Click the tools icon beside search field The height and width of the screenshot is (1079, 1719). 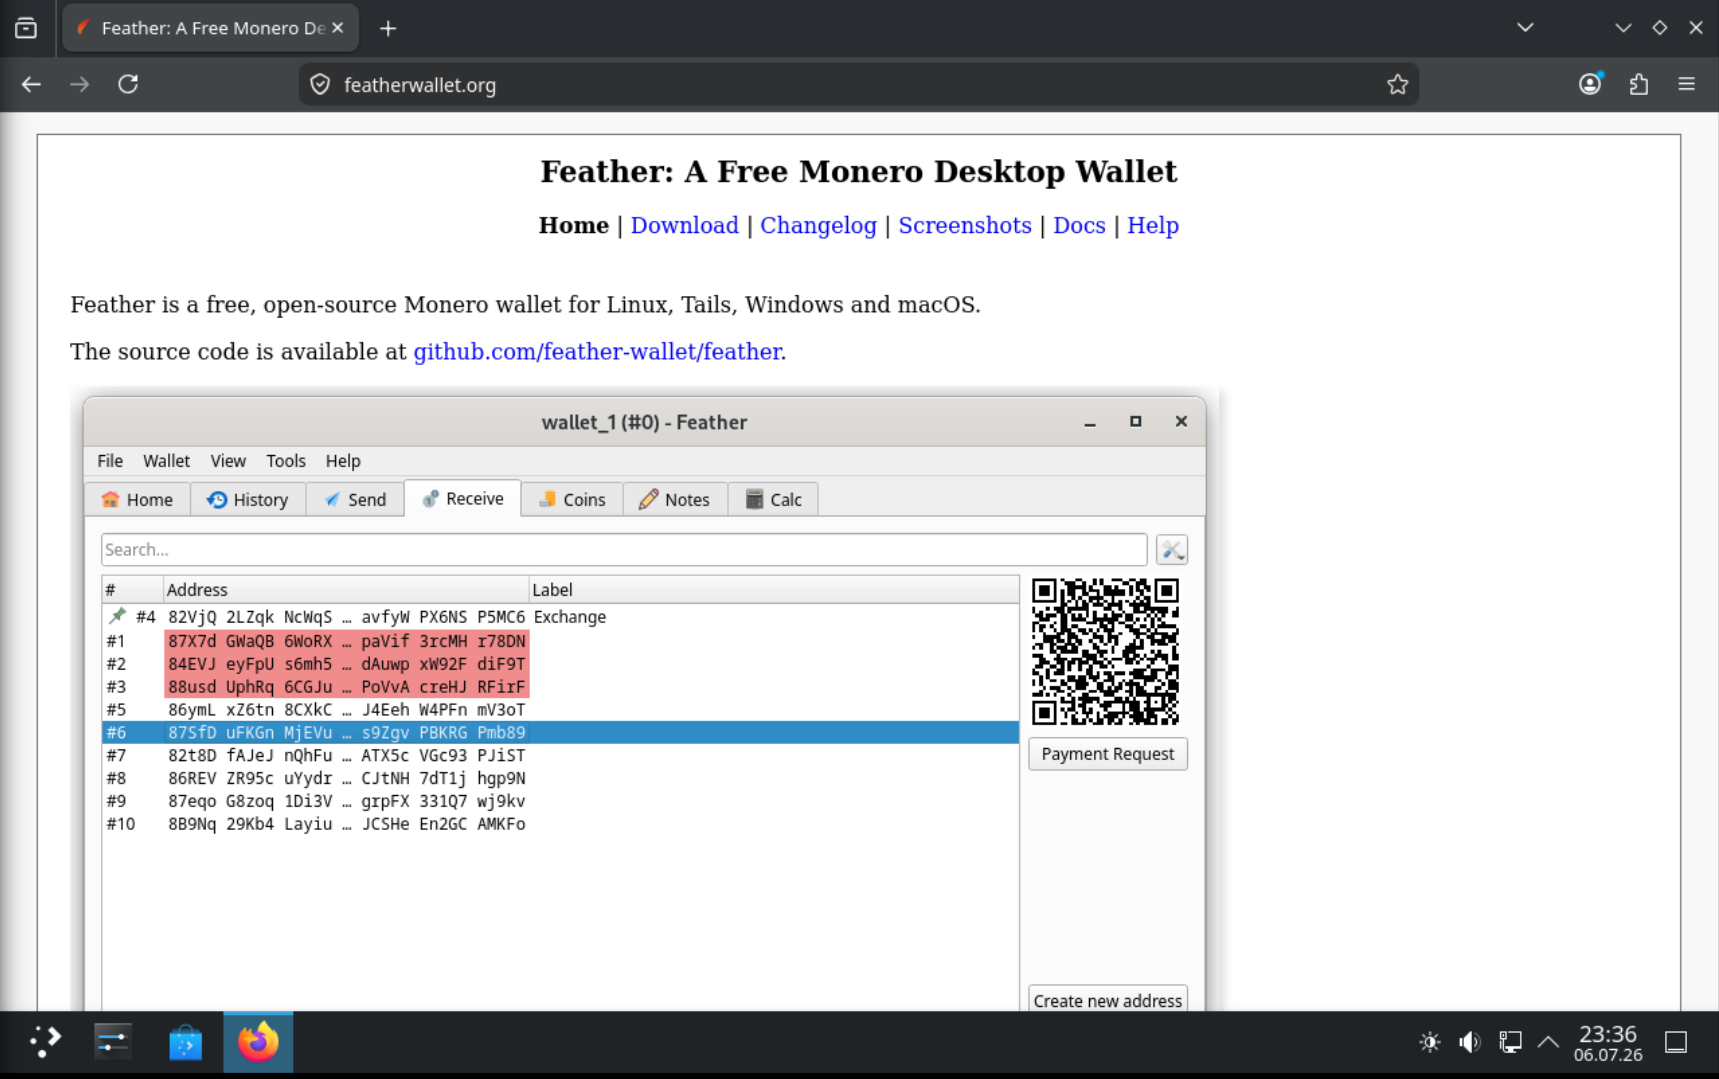click(x=1172, y=550)
